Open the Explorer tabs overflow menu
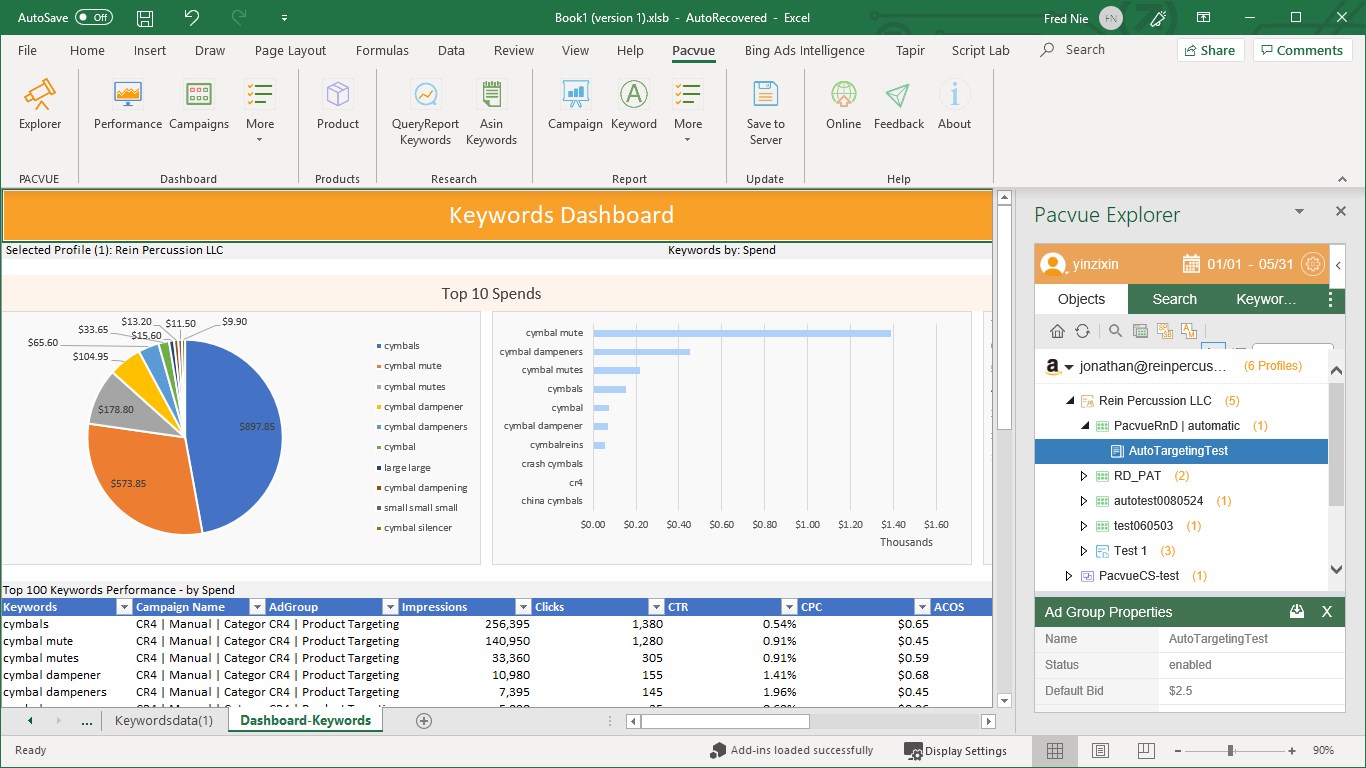The height and width of the screenshot is (768, 1366). click(1330, 299)
